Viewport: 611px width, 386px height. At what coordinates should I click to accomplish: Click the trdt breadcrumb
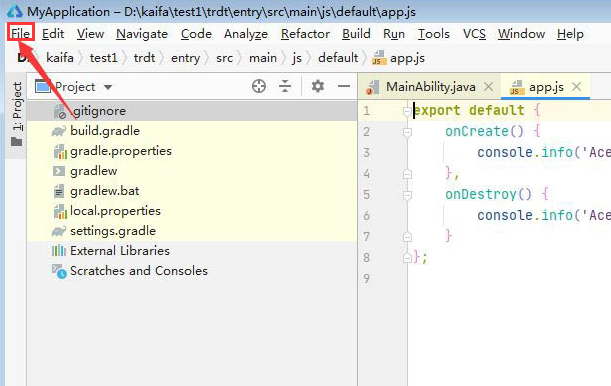(144, 58)
